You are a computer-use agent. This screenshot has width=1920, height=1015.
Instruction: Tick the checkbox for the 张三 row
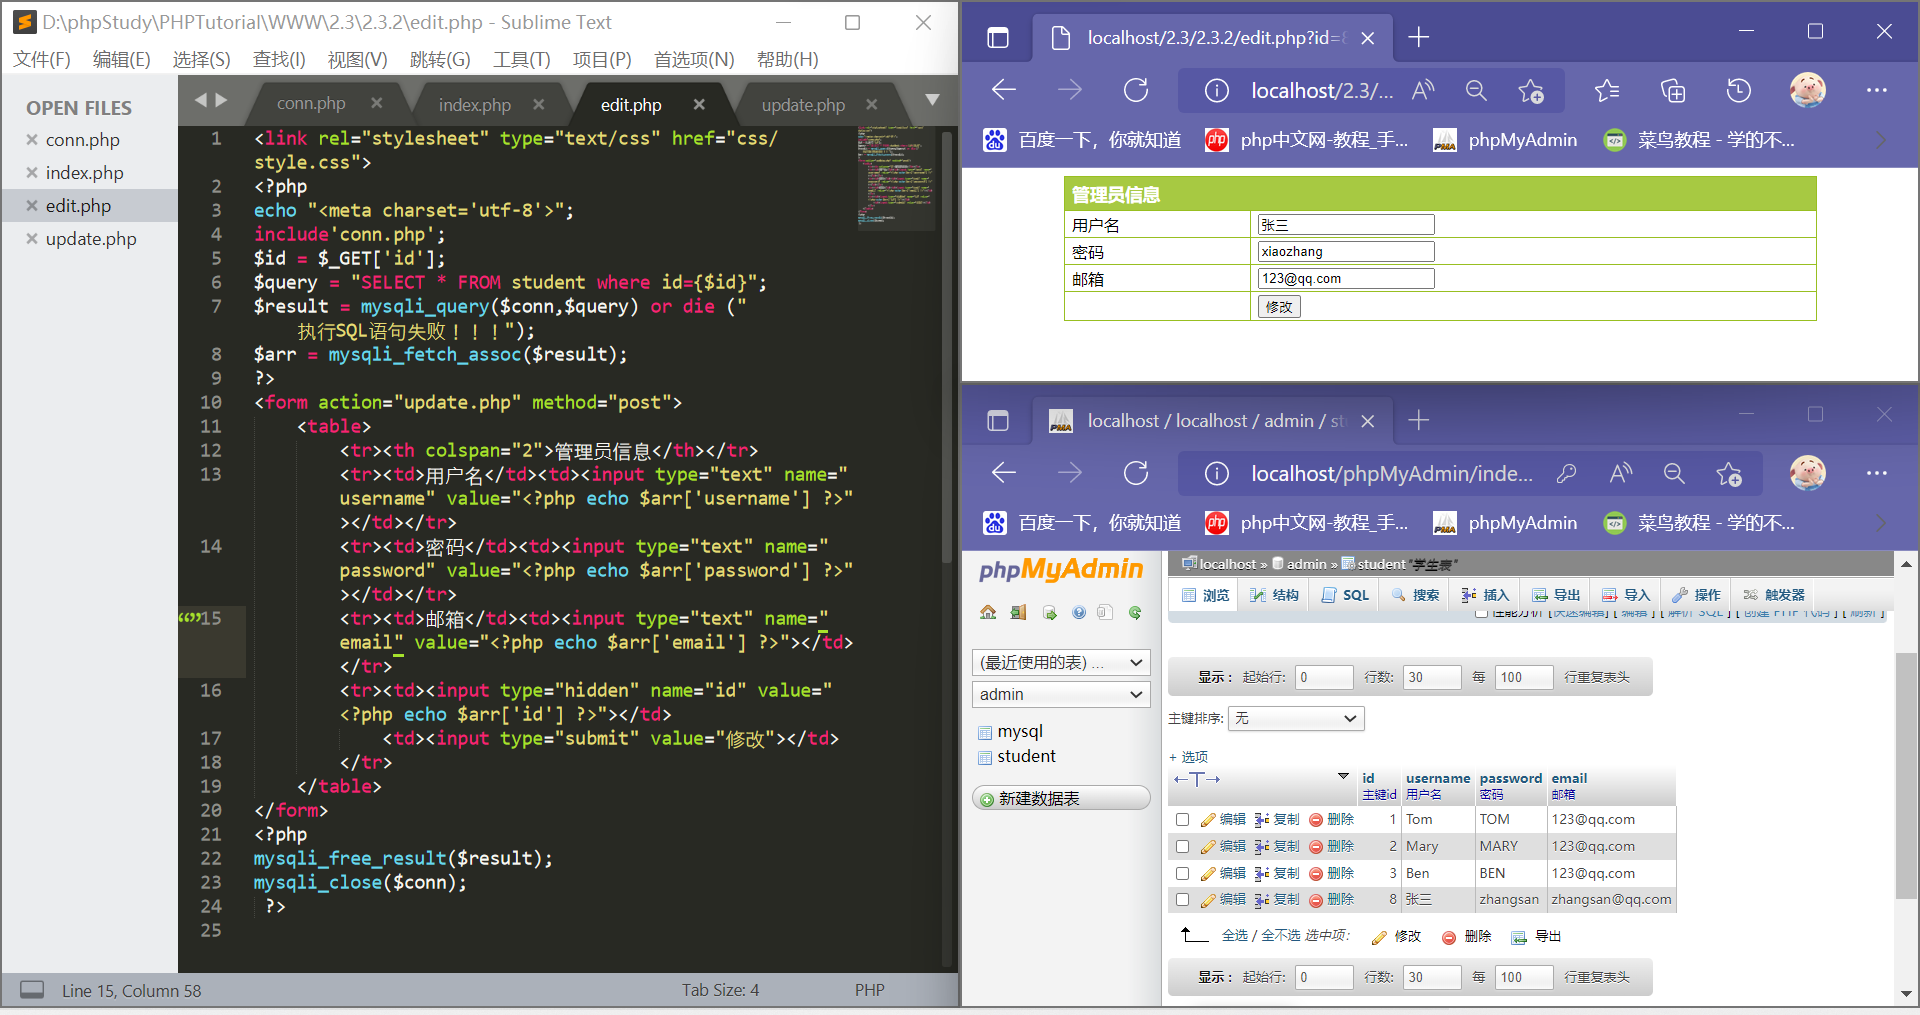coord(1182,900)
